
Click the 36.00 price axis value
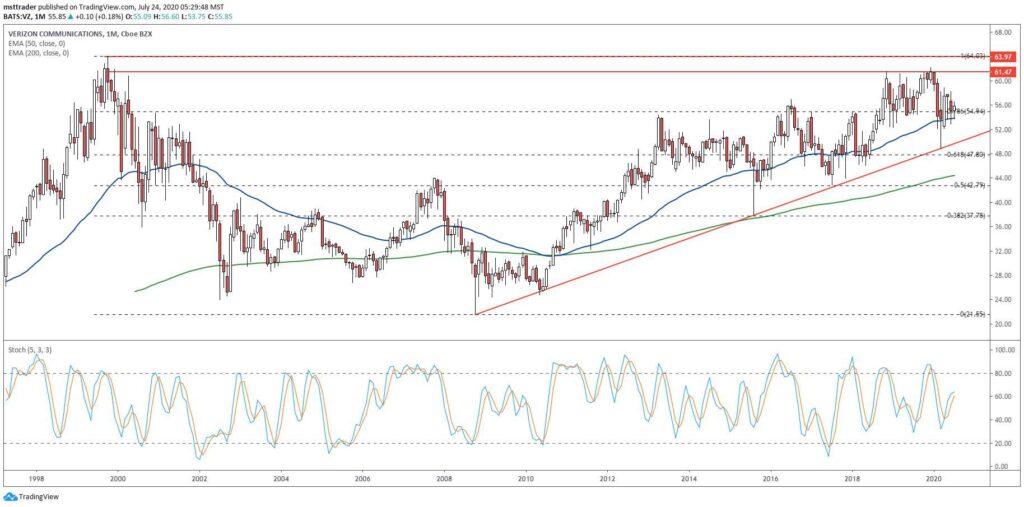[x=1002, y=227]
